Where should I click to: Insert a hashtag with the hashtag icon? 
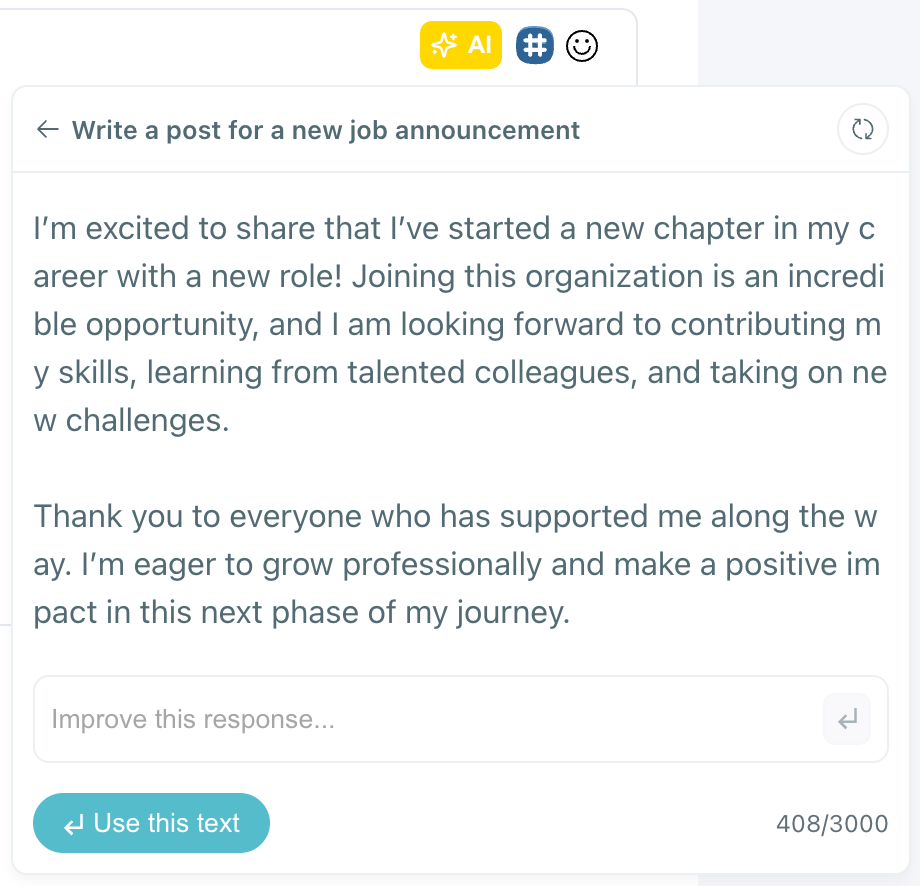coord(534,44)
